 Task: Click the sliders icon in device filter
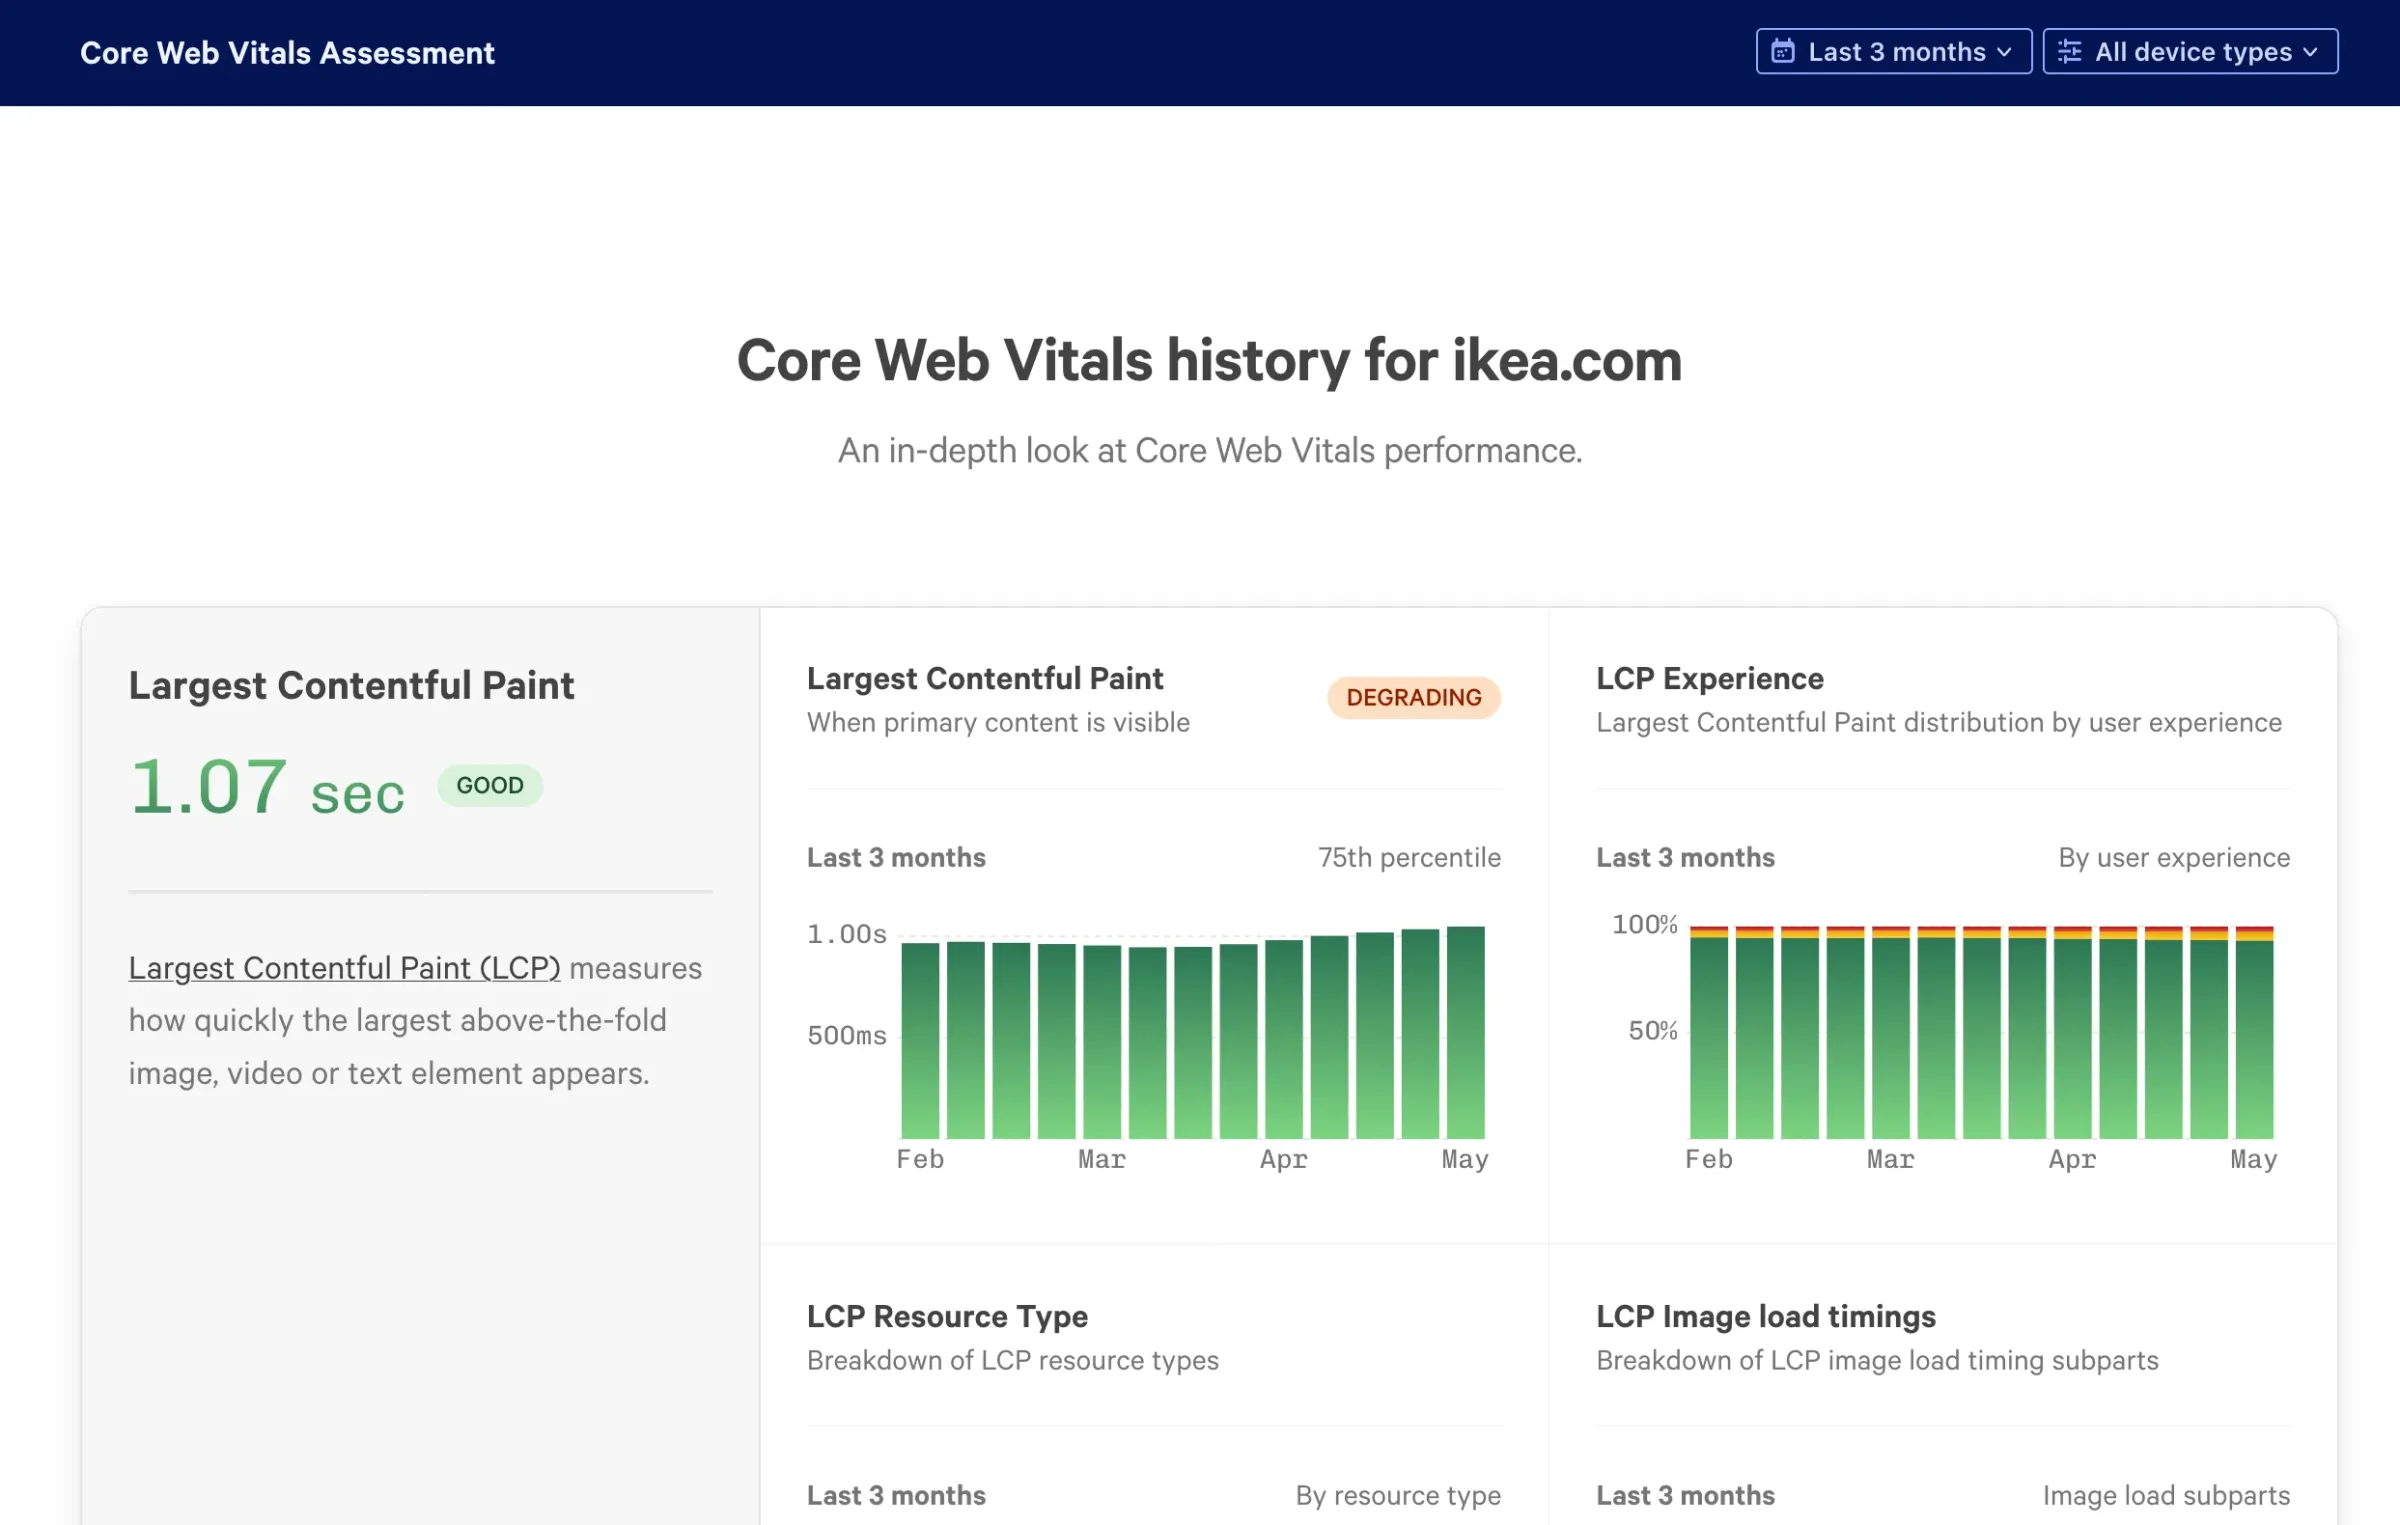[2069, 51]
